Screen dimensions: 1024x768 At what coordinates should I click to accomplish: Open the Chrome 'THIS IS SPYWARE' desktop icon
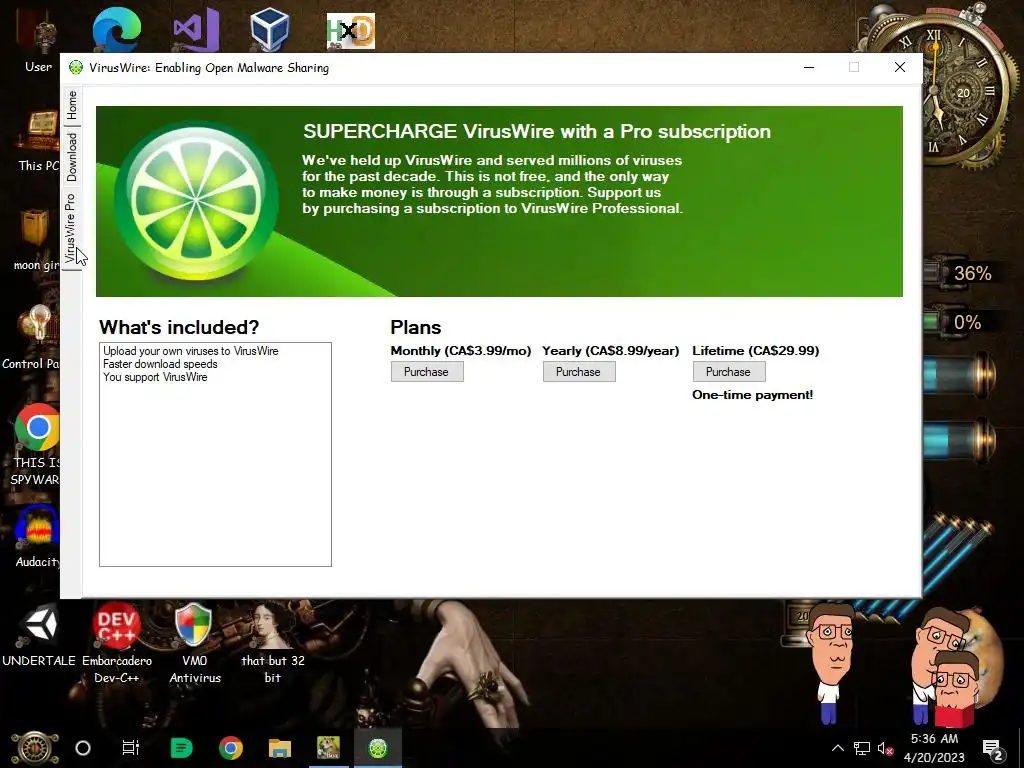36,446
